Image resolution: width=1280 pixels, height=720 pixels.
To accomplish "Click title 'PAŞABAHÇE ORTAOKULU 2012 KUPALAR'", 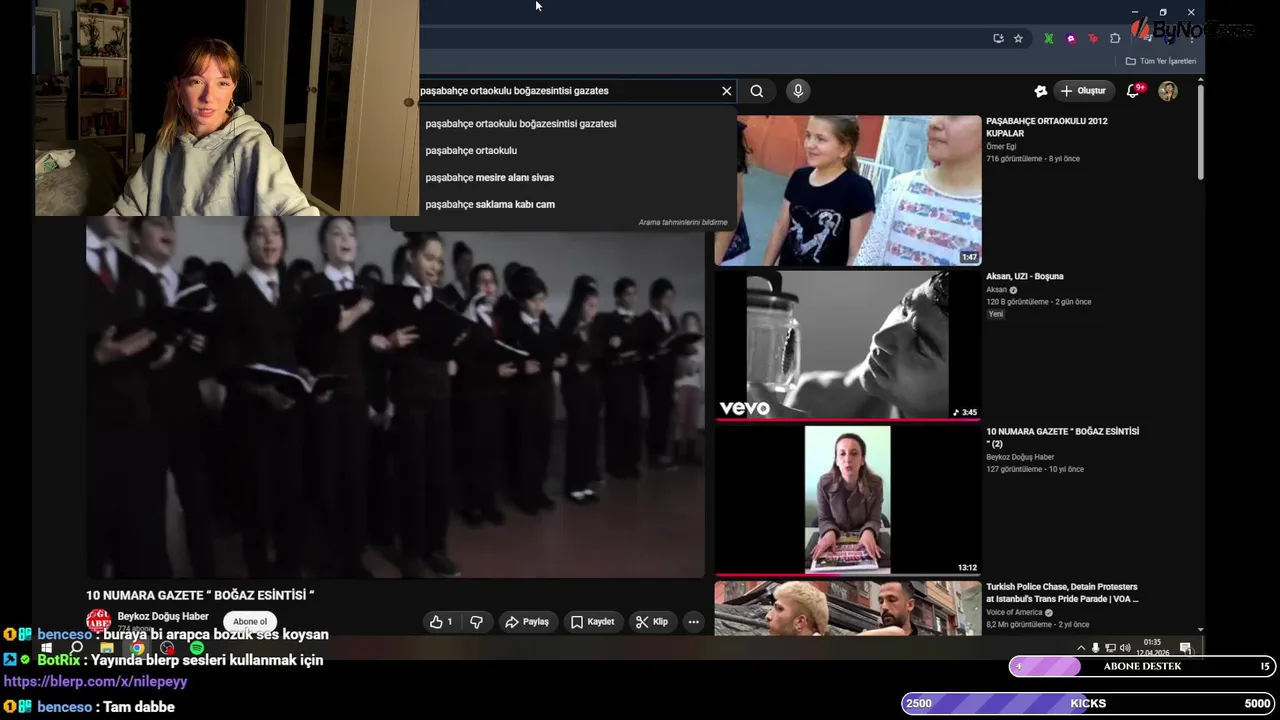I will tap(1047, 127).
